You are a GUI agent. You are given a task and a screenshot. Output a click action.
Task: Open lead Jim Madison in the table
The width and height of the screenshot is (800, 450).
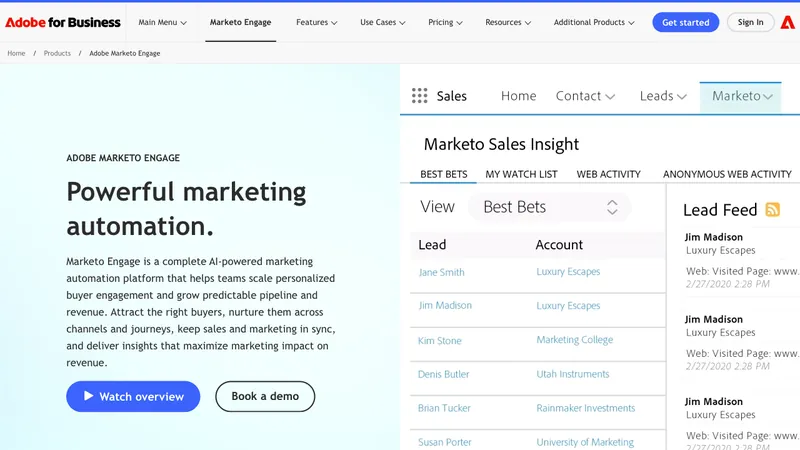coord(445,305)
